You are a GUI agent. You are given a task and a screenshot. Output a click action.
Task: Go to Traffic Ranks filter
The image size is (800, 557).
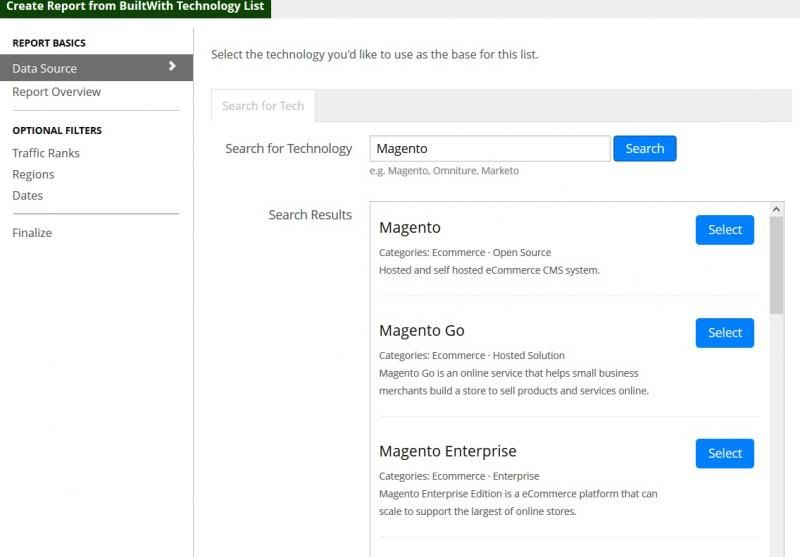tap(46, 153)
